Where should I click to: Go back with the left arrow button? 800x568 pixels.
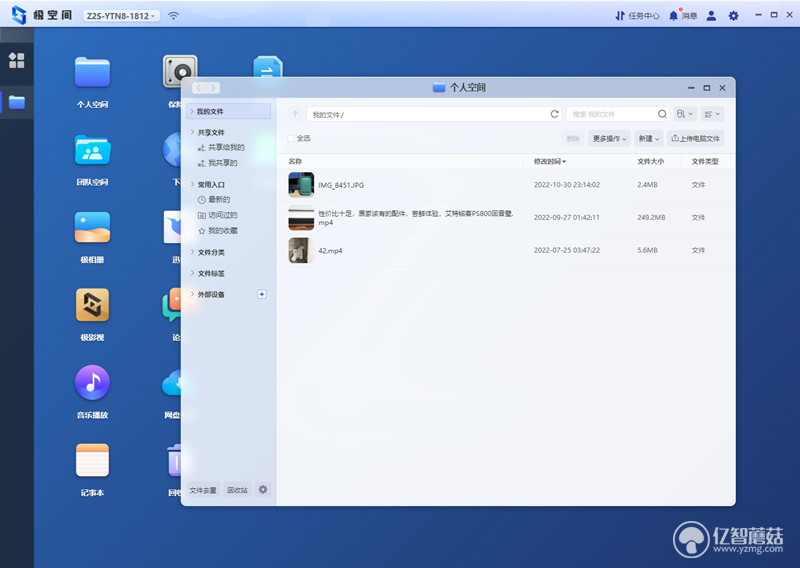[199, 88]
